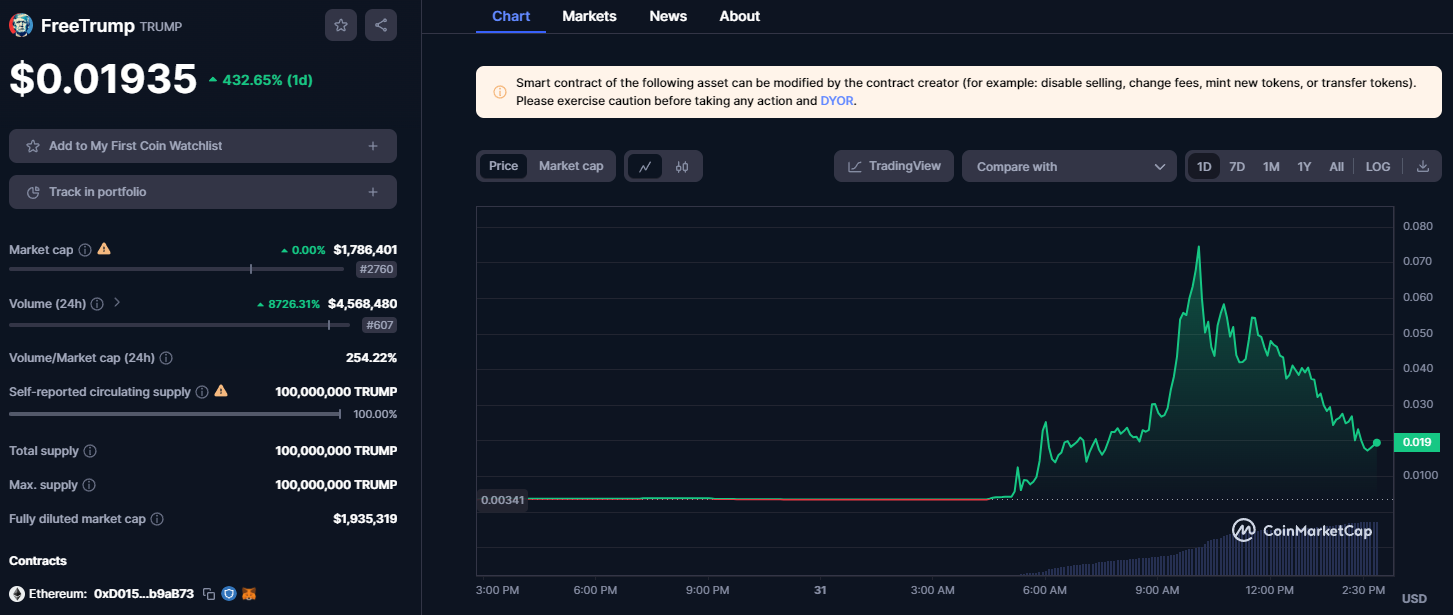The height and width of the screenshot is (615, 1453).
Task: Click the $0.01935 price value
Action: [x=103, y=79]
